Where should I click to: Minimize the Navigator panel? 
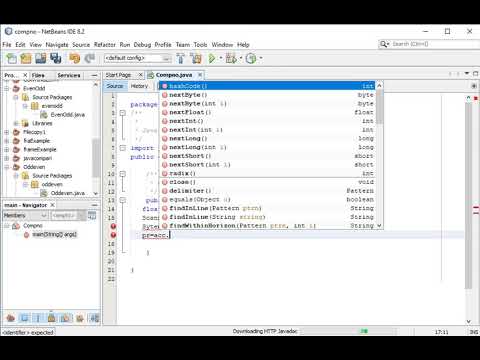[x=94, y=205]
